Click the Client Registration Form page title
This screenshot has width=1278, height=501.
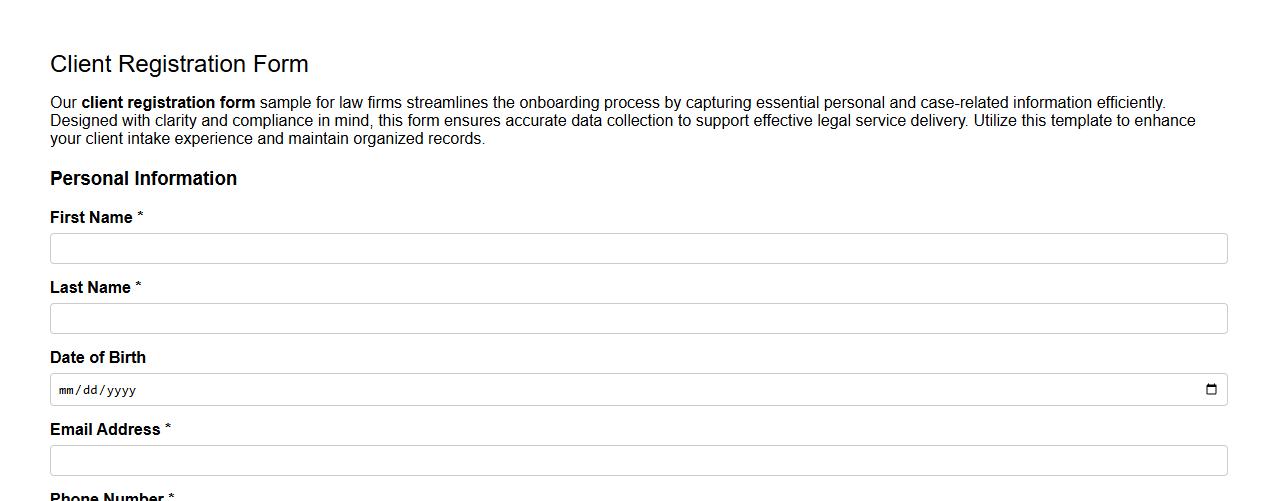179,64
